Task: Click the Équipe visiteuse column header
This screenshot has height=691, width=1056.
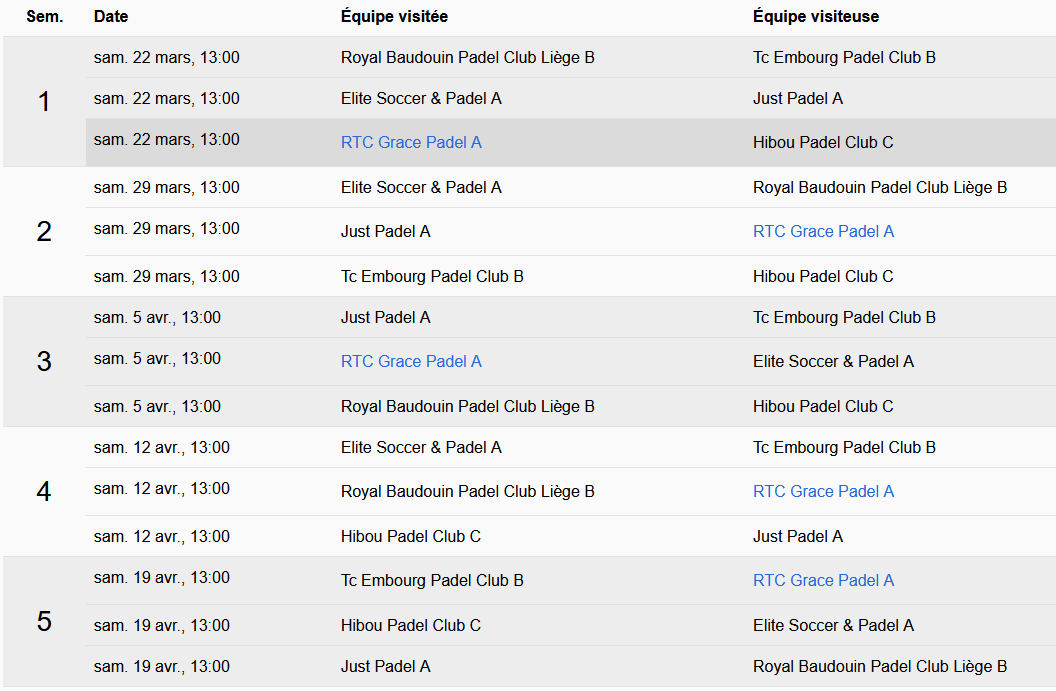Action: point(816,17)
